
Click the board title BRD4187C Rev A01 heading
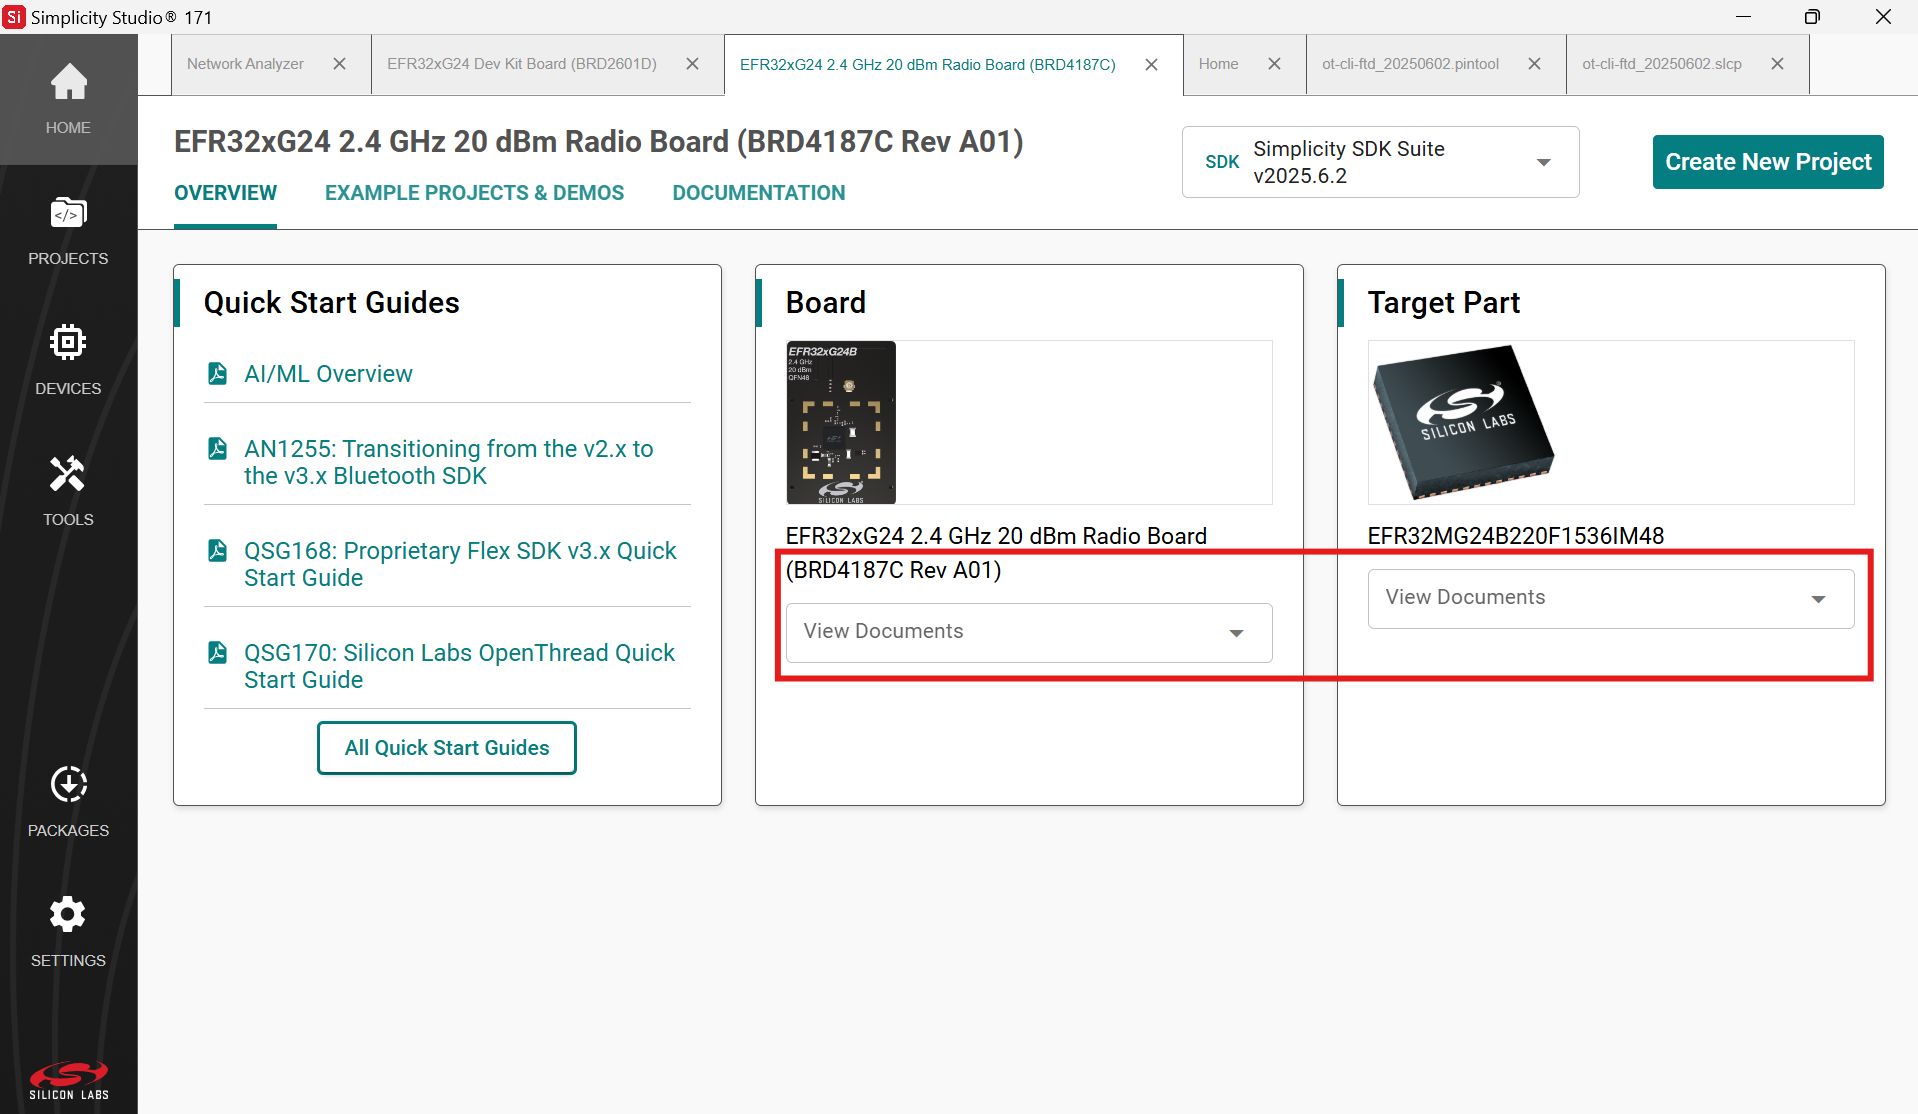pyautogui.click(x=599, y=142)
